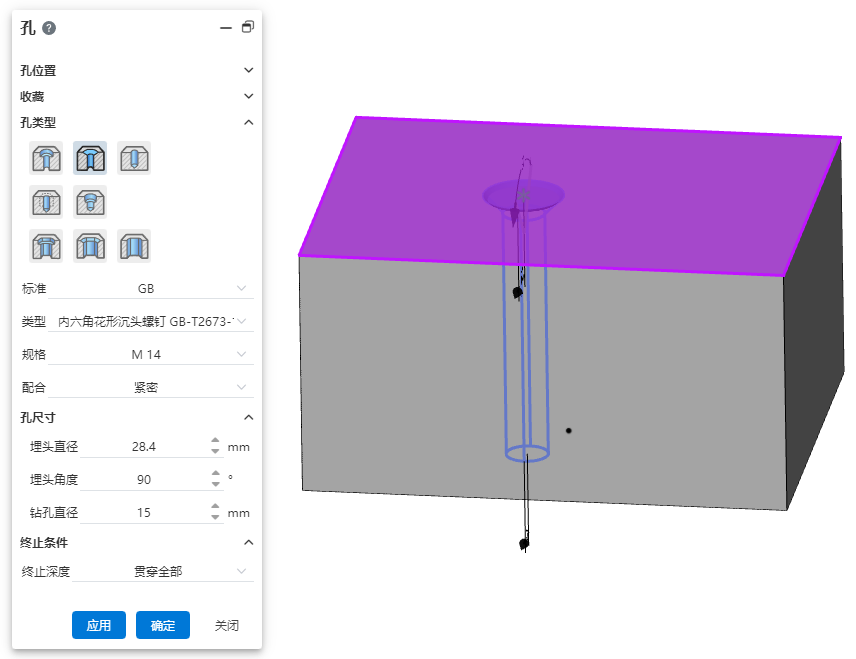Click the 关闭 button
The width and height of the screenshot is (856, 659).
tap(227, 625)
